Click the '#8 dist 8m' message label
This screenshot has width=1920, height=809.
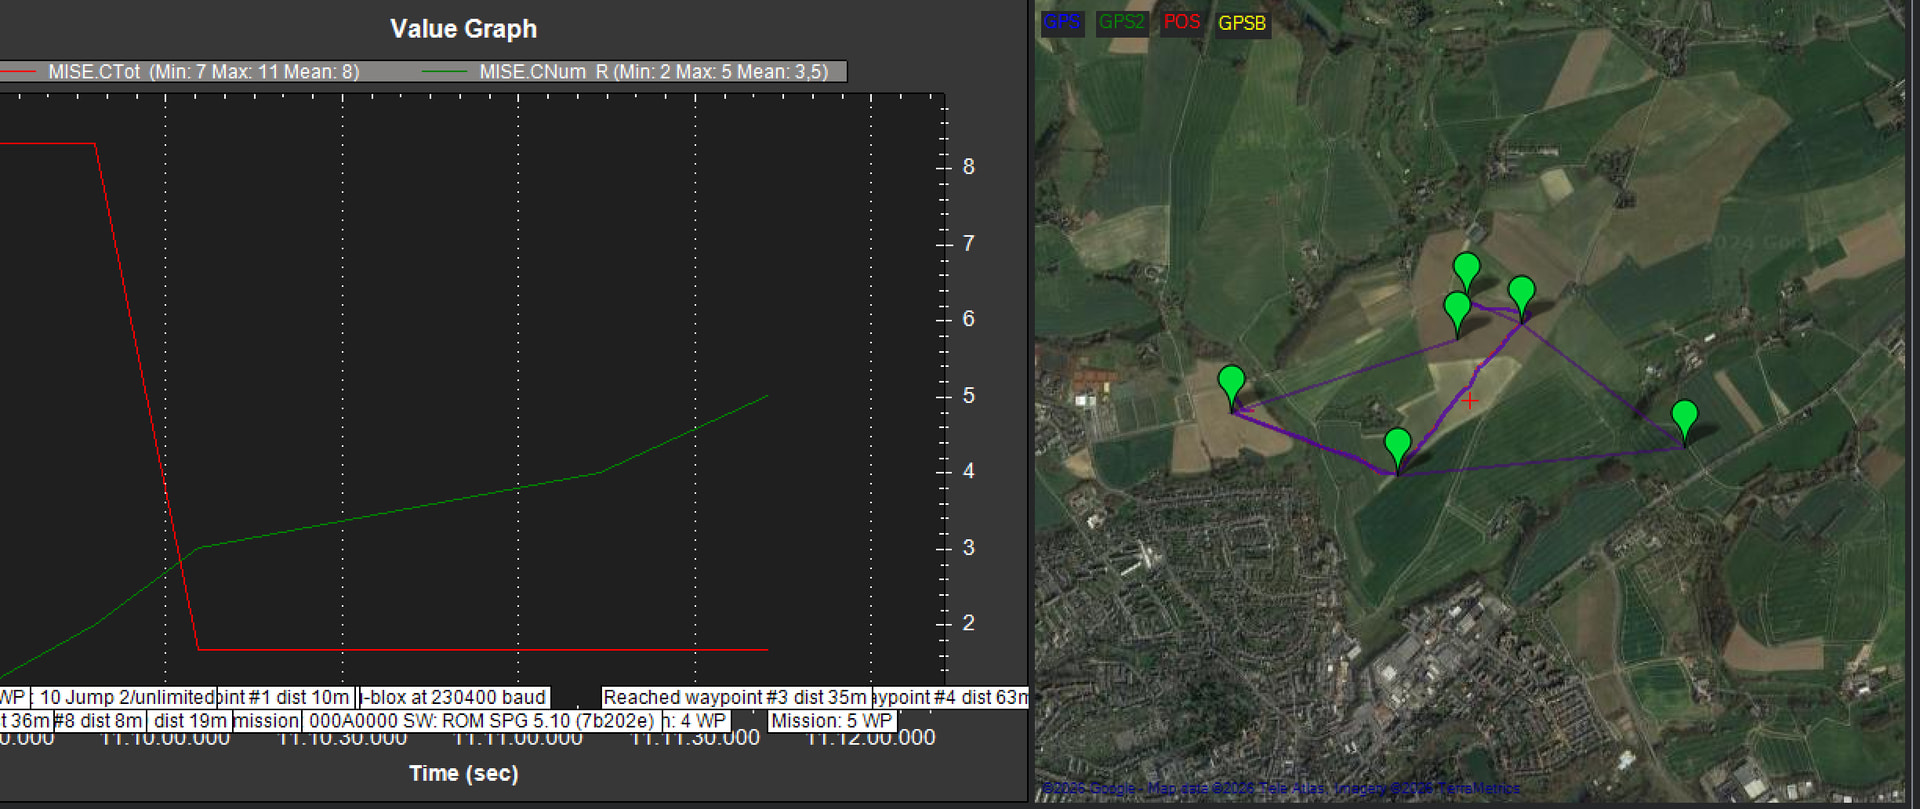(x=98, y=721)
